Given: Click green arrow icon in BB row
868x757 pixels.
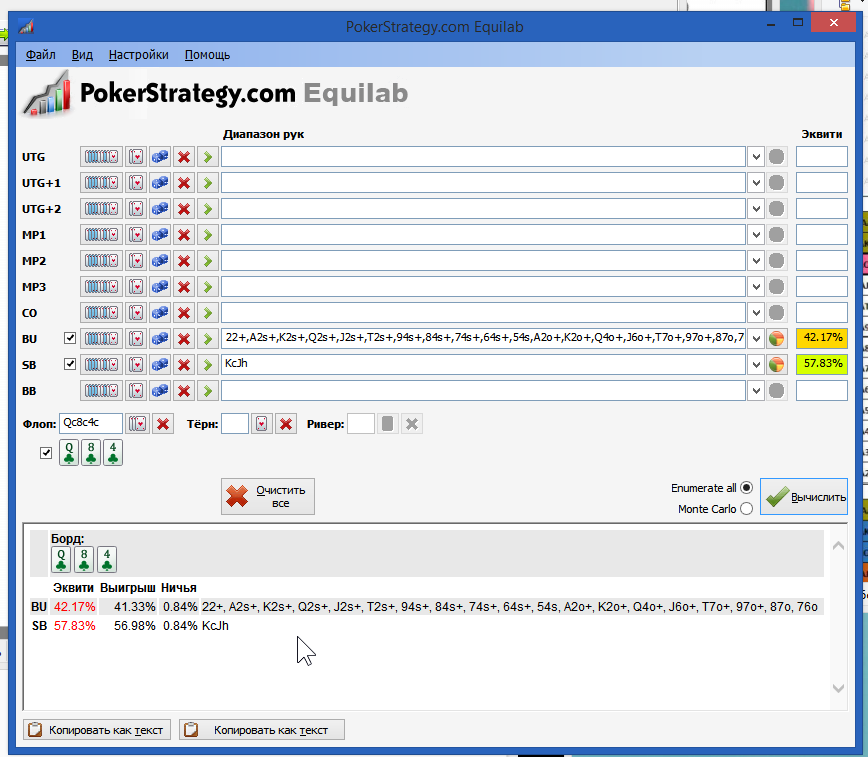Looking at the screenshot, I should point(208,391).
